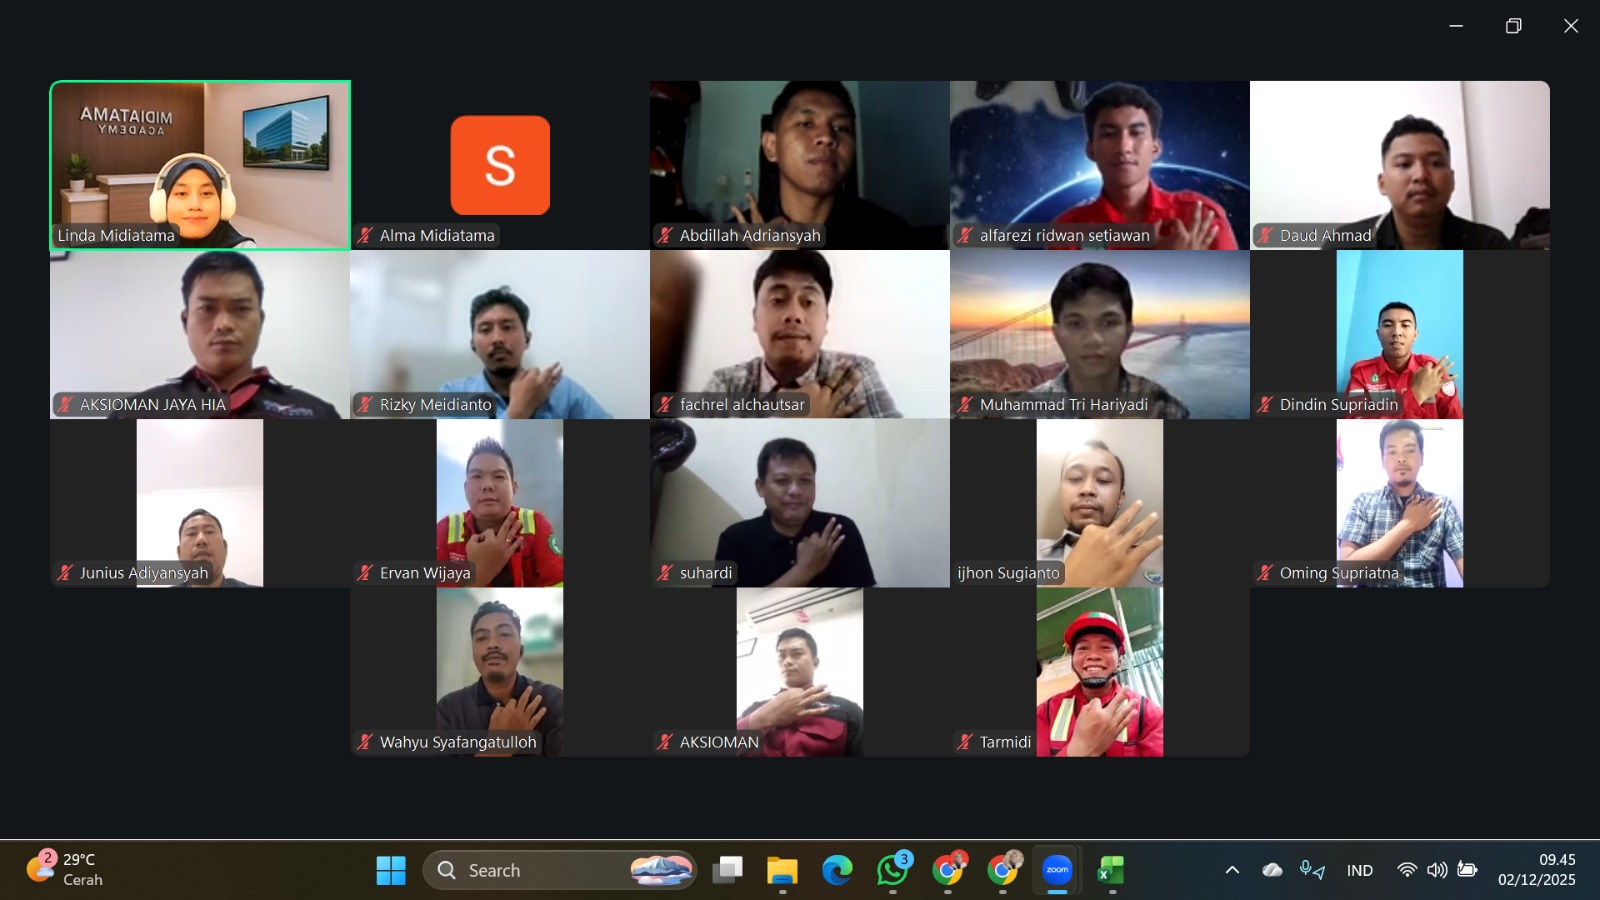Launch File Explorer from the taskbar
The width and height of the screenshot is (1600, 900).
pyautogui.click(x=782, y=870)
